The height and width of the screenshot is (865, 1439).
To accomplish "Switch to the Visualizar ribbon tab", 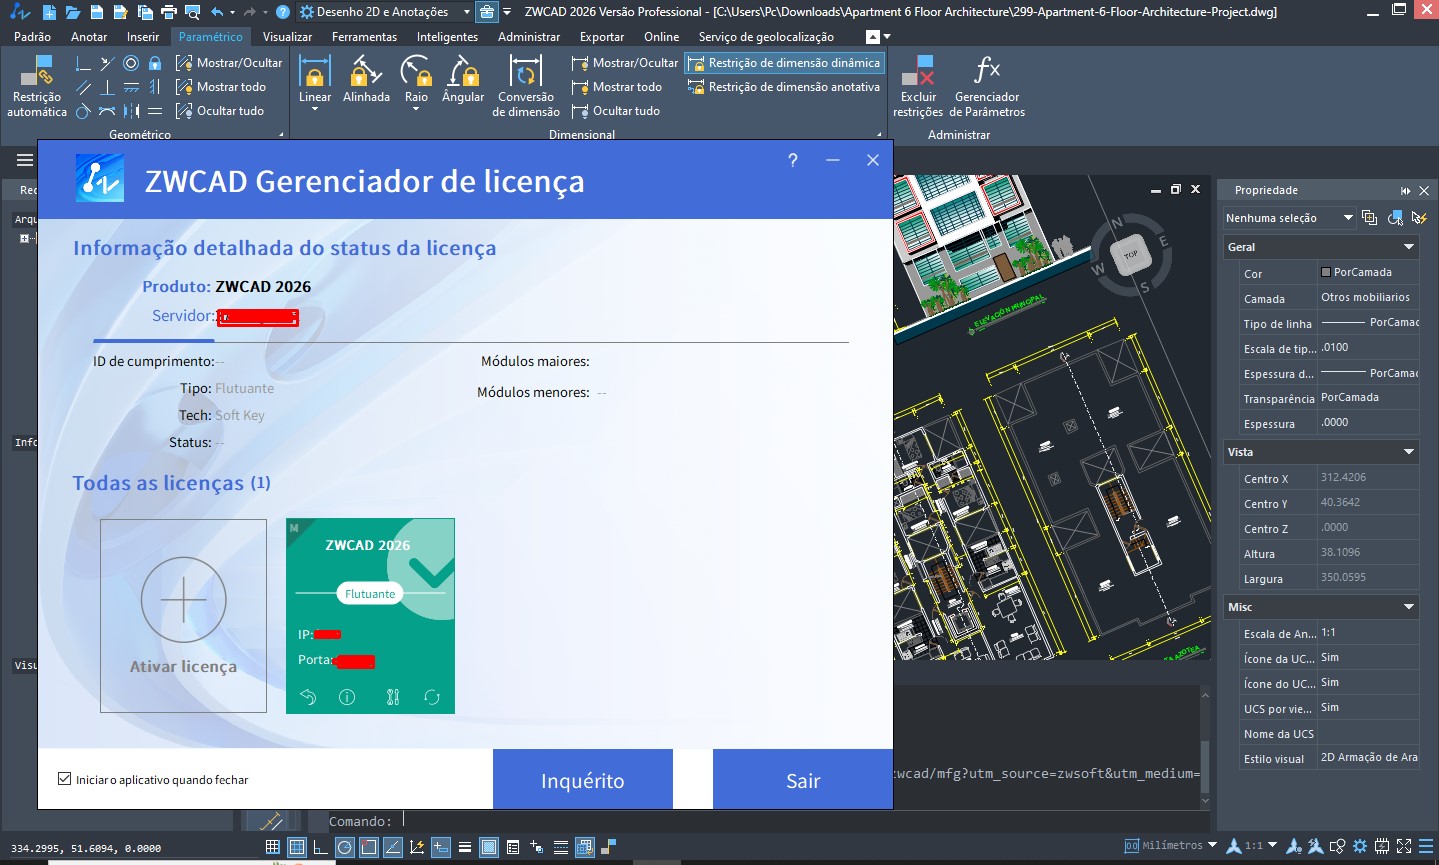I will pos(288,37).
